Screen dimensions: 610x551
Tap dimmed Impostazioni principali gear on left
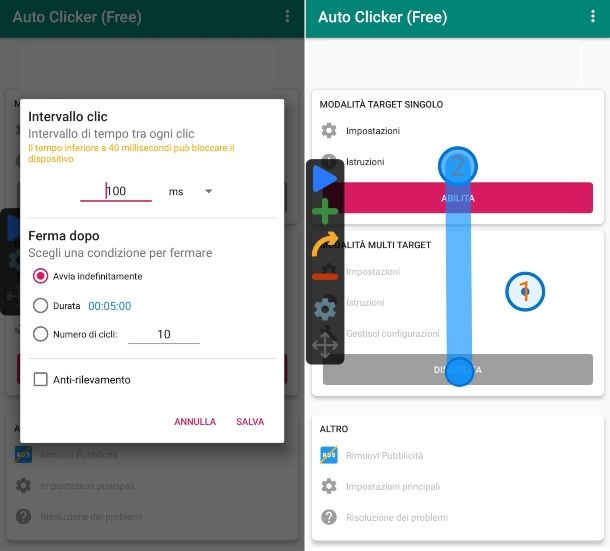tap(23, 486)
